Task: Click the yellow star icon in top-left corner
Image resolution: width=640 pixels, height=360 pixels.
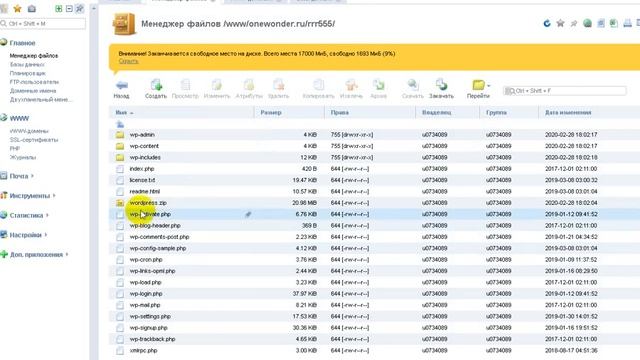Action: (x=18, y=9)
